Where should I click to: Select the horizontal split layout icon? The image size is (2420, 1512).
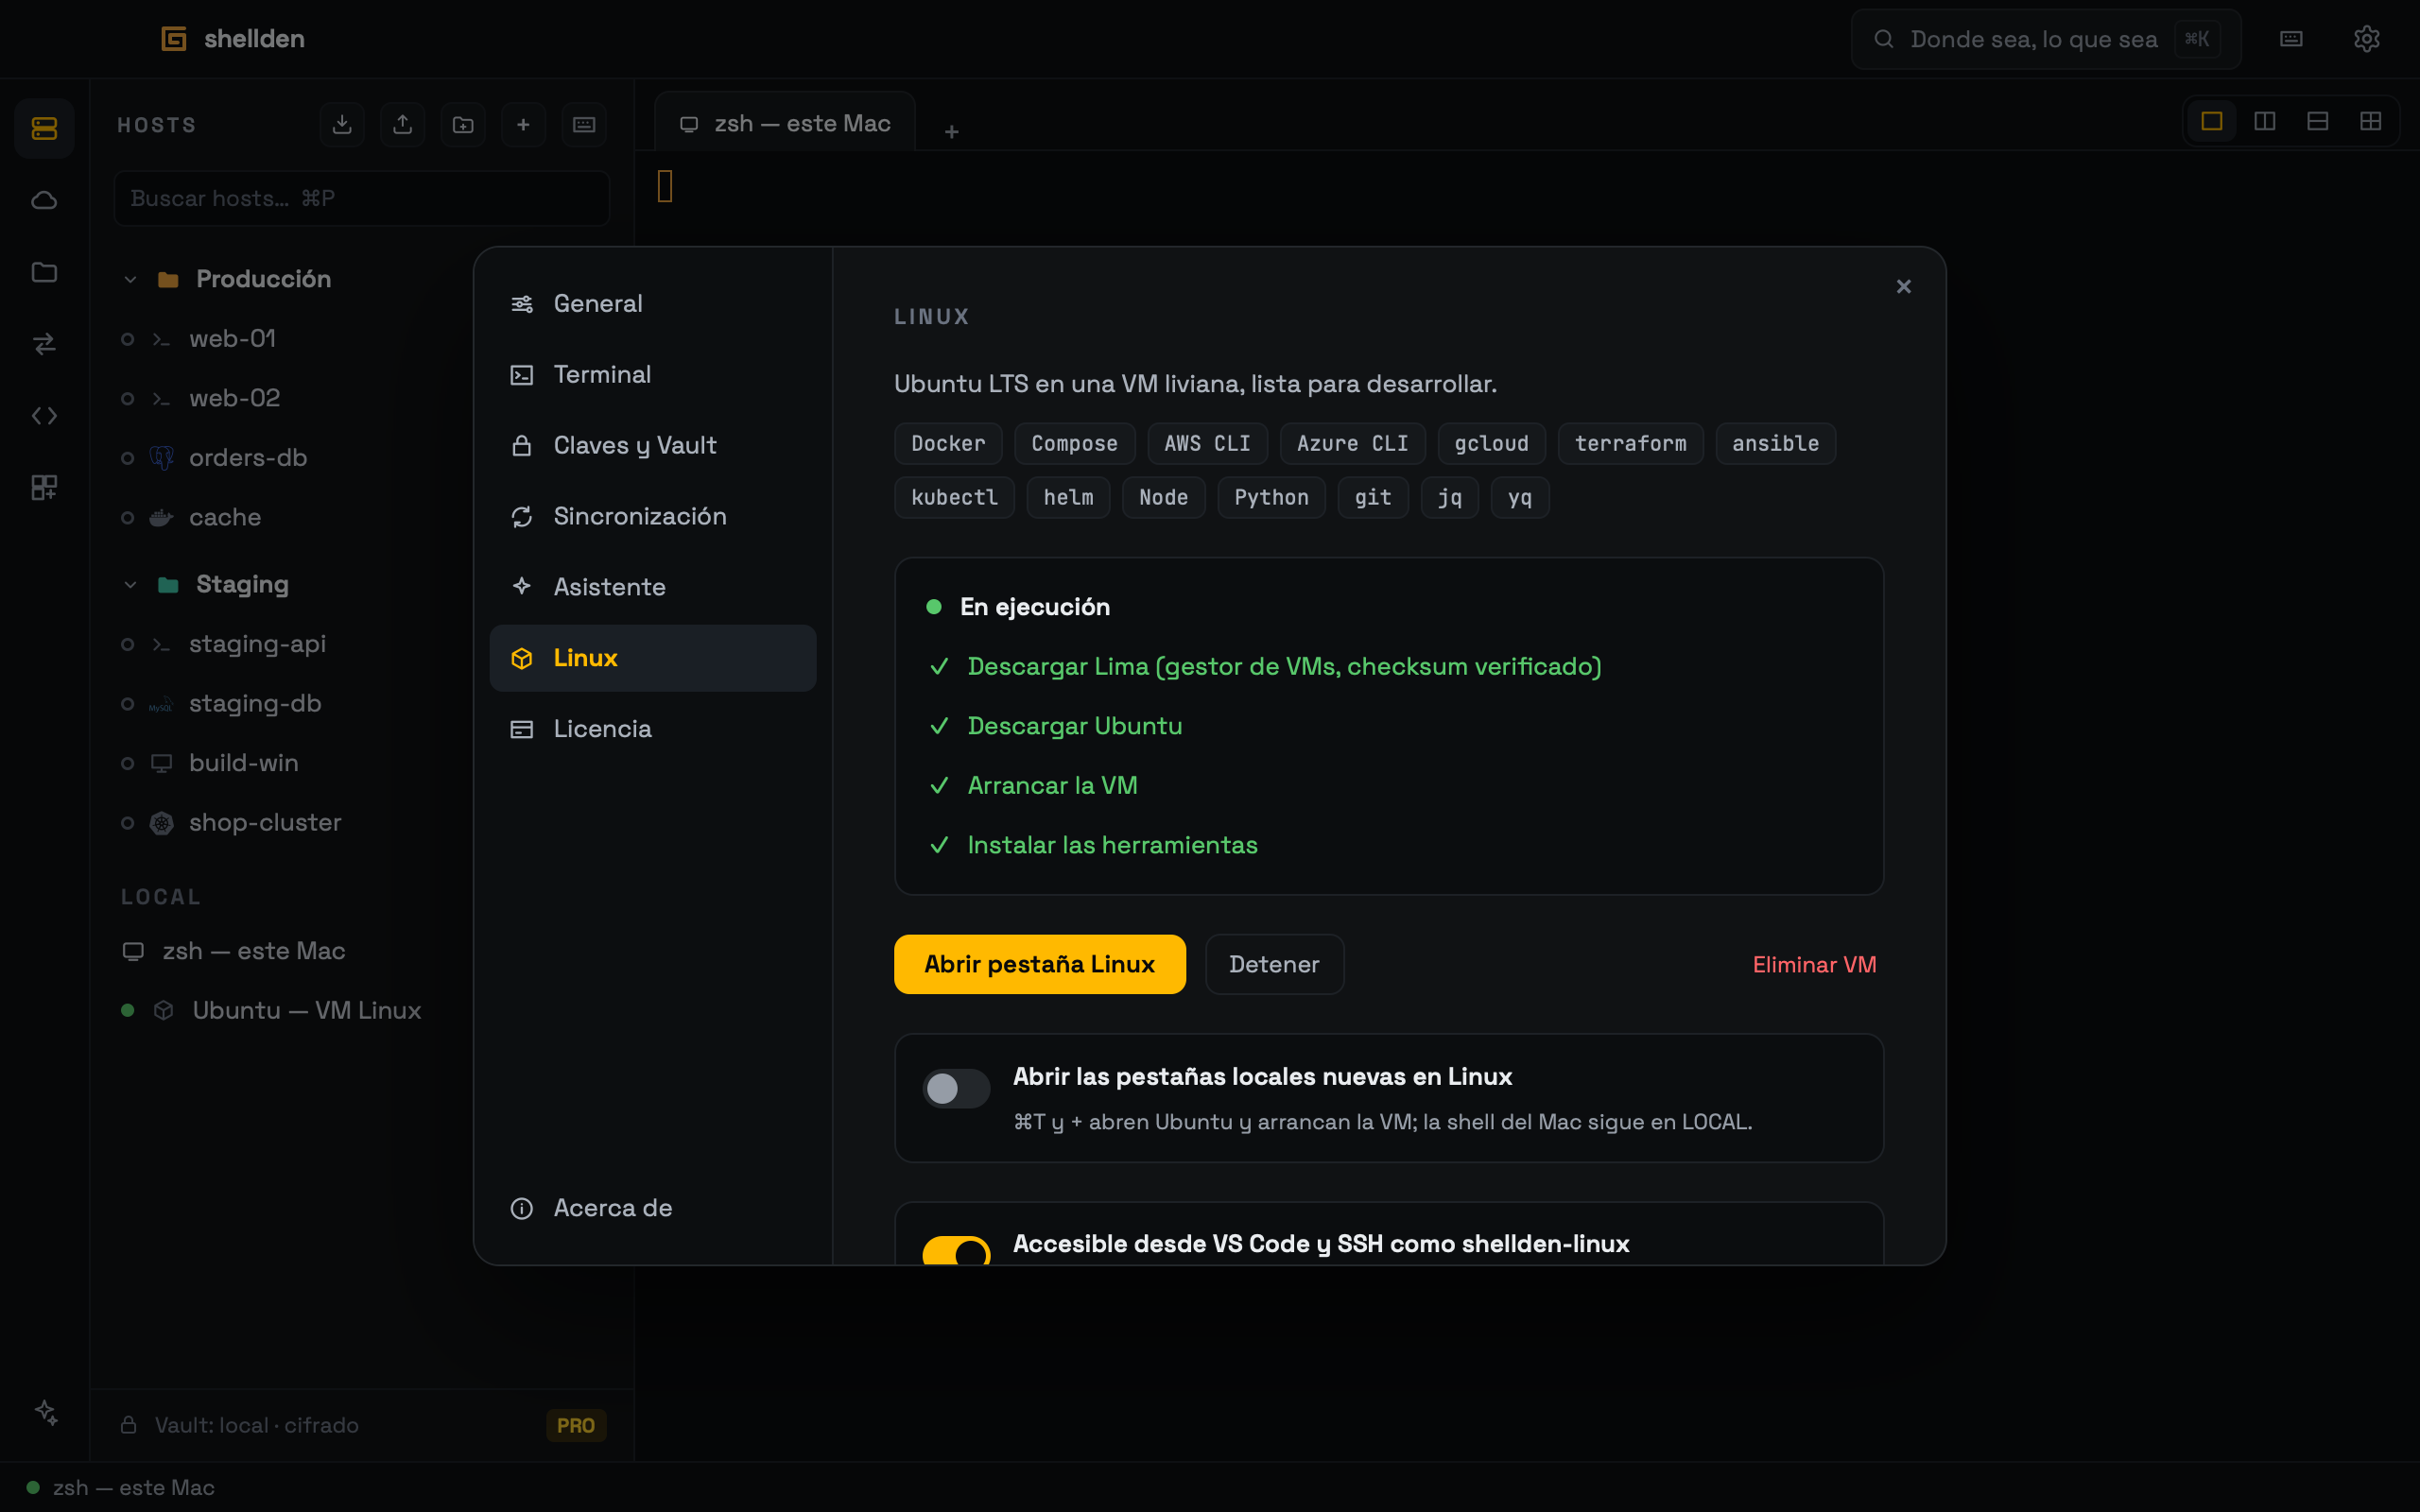2318,121
